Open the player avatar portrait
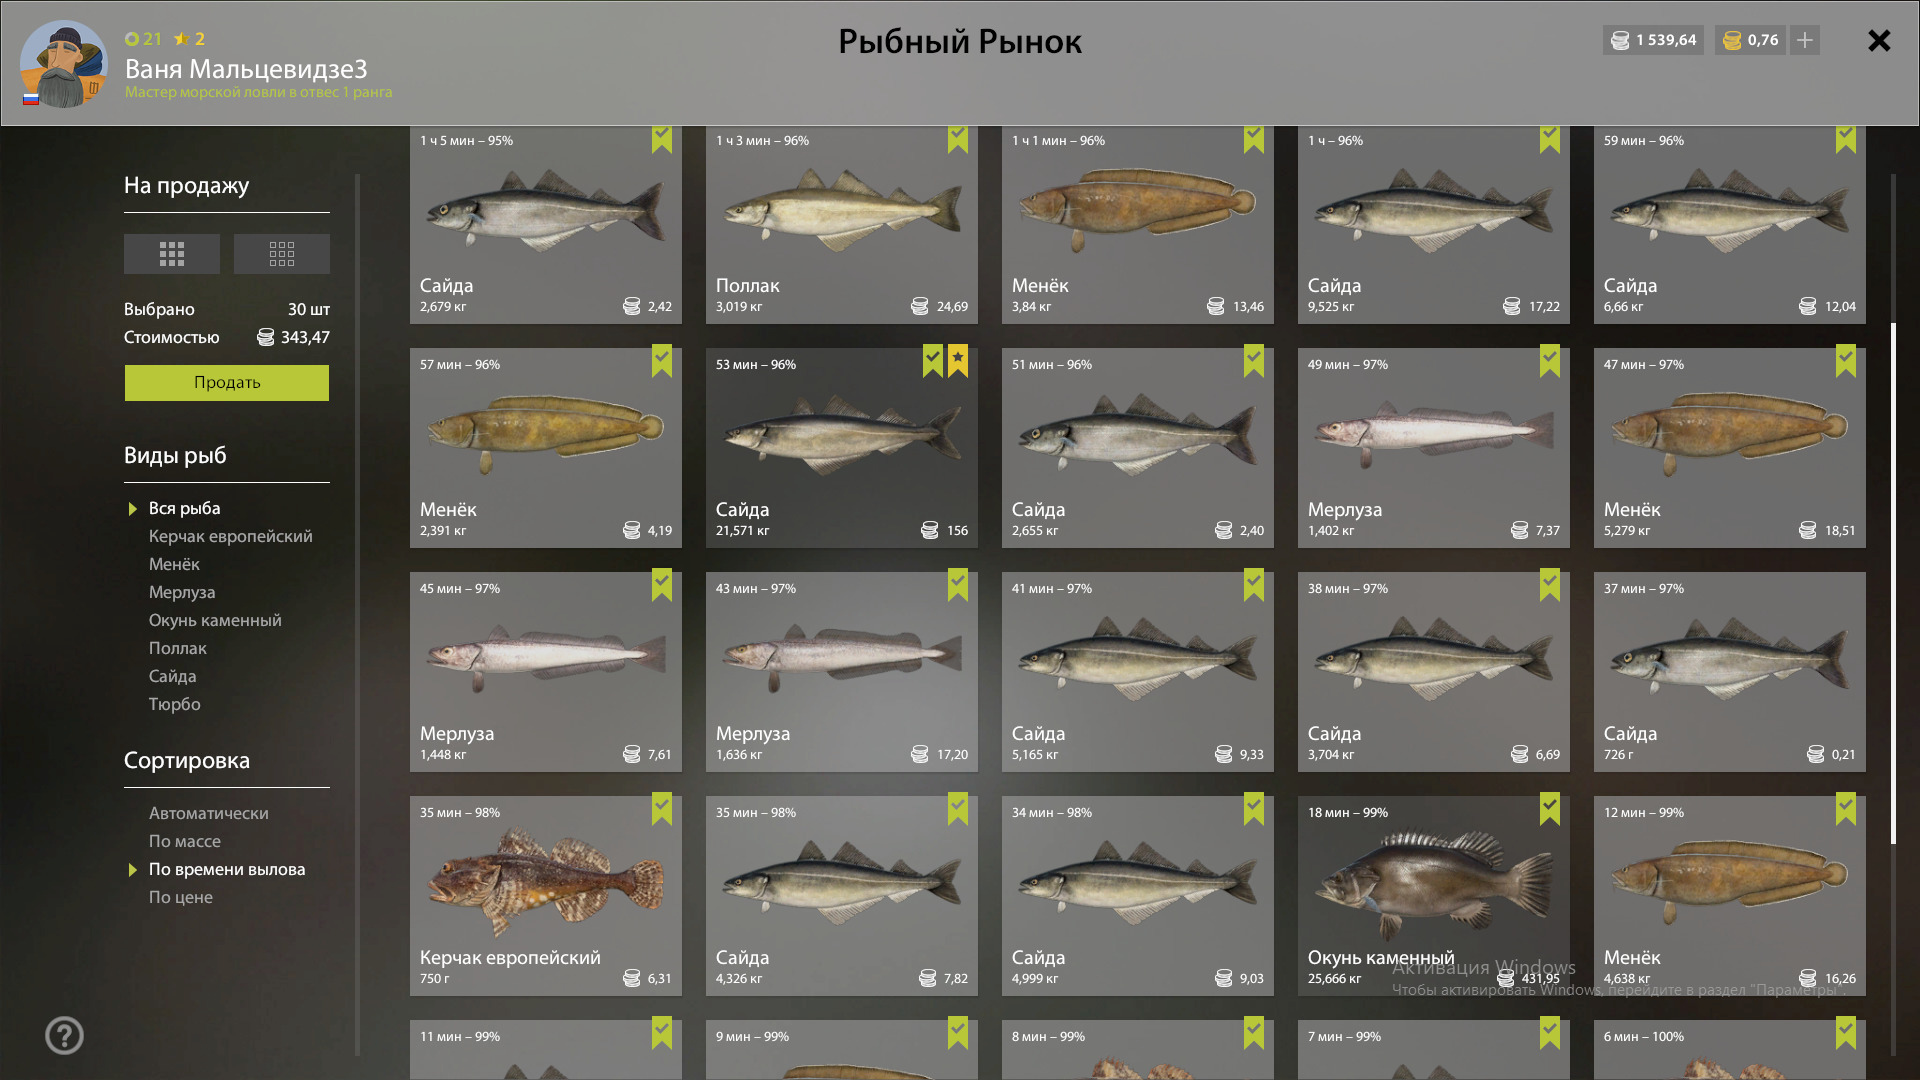 pyautogui.click(x=63, y=64)
